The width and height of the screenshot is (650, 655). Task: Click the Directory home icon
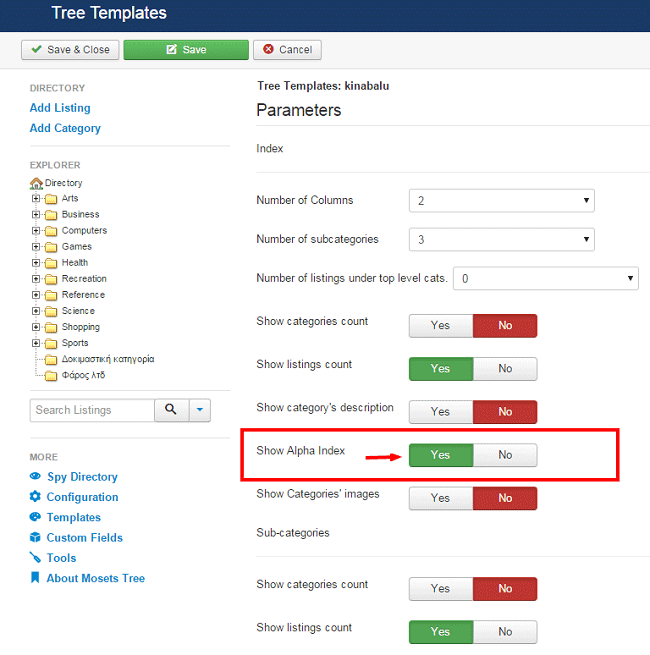tap(36, 183)
